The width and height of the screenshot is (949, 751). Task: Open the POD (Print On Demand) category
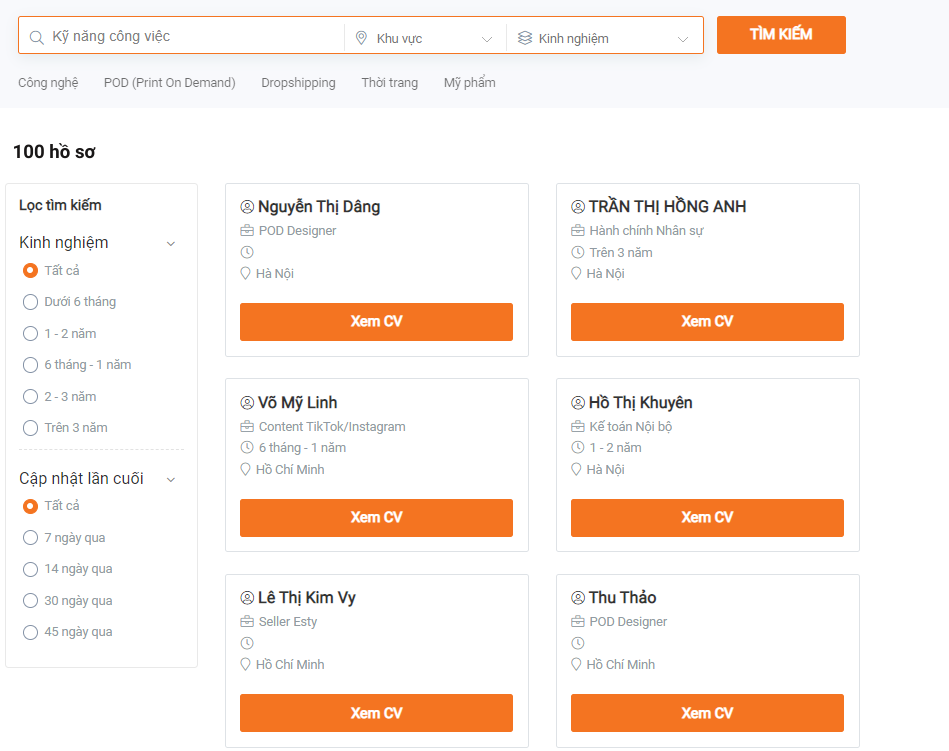pos(169,83)
